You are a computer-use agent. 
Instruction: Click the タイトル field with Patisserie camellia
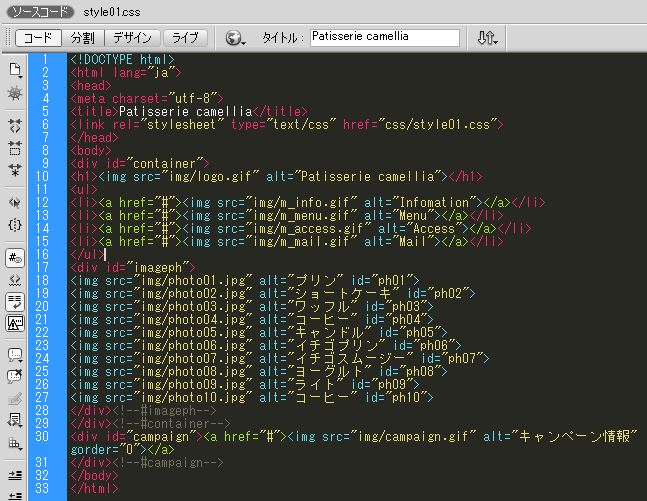(x=385, y=37)
